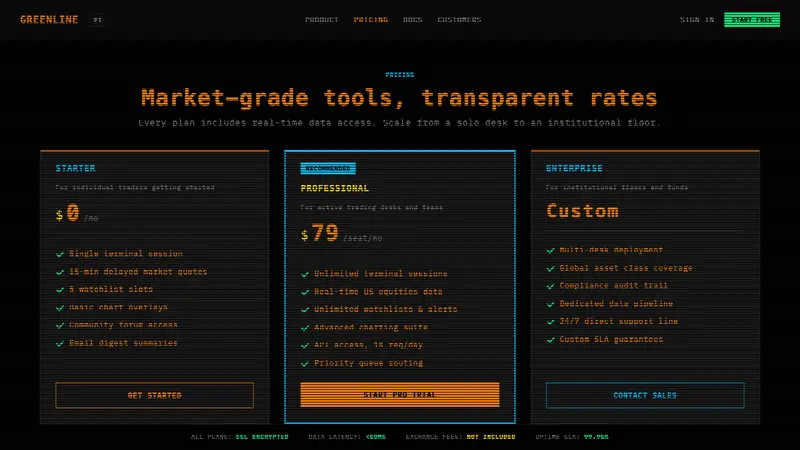Click the $79 /seat/mo price
Viewport: 800px width, 450px height.
[341, 233]
